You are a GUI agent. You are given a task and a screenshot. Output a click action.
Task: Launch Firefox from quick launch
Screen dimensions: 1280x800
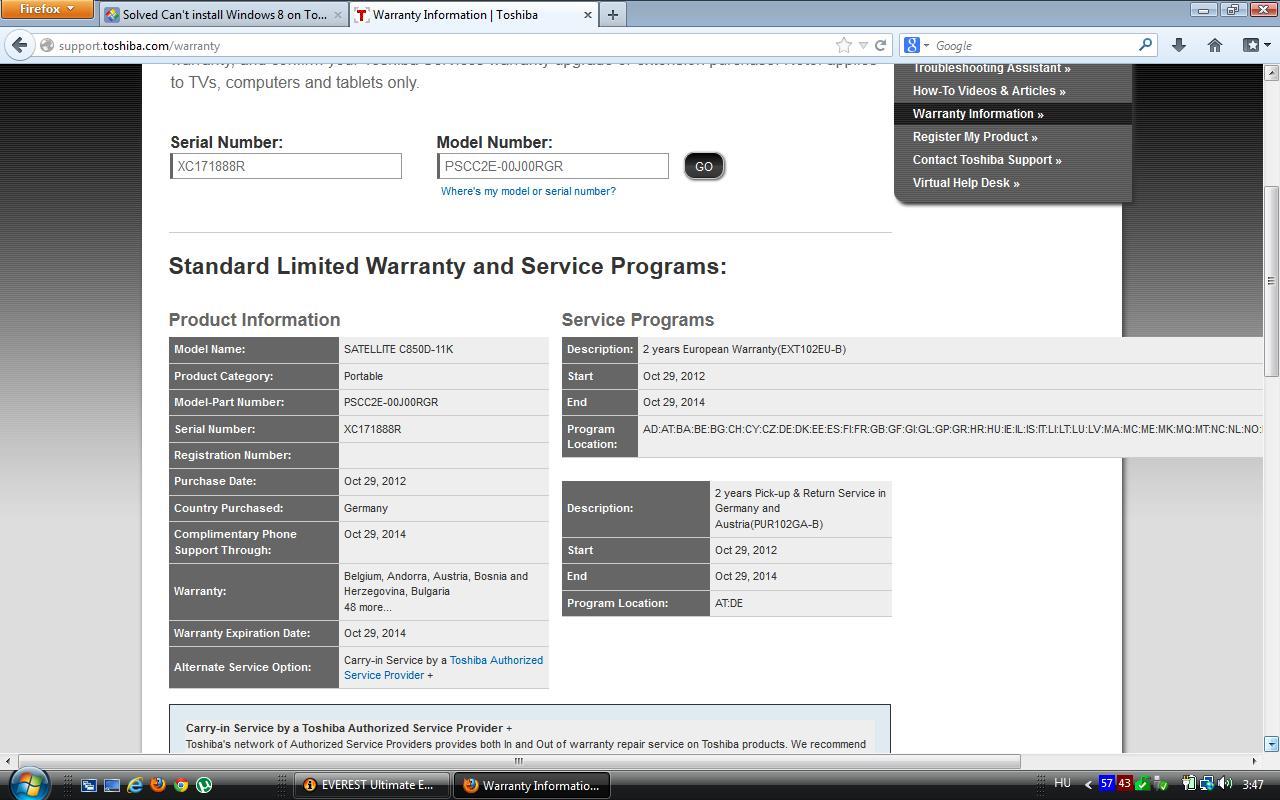click(158, 785)
